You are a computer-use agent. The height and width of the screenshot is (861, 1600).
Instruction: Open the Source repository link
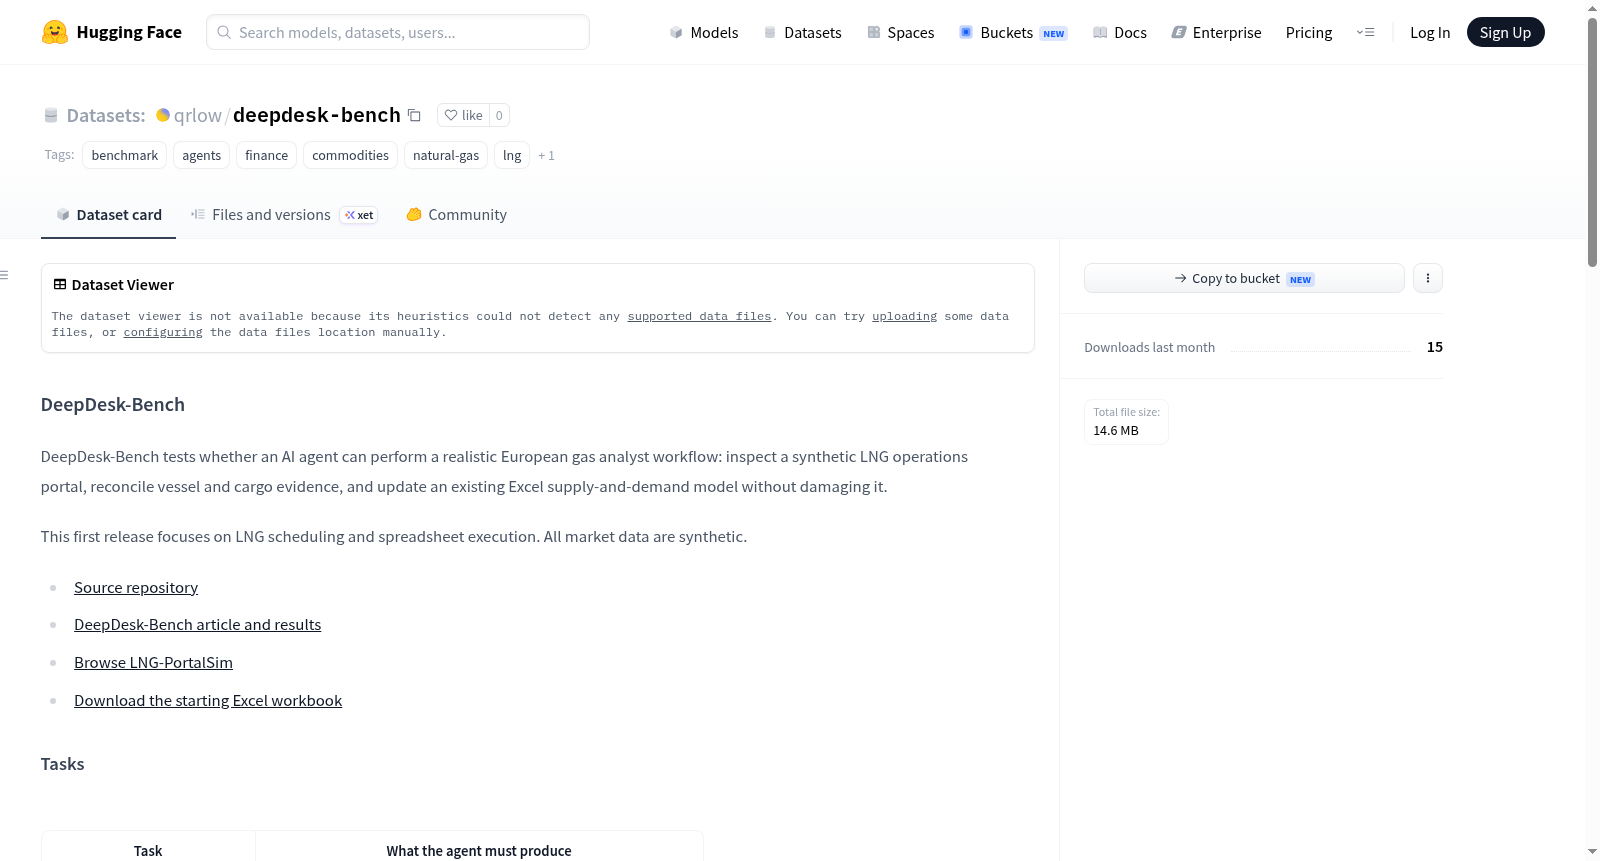[136, 588]
